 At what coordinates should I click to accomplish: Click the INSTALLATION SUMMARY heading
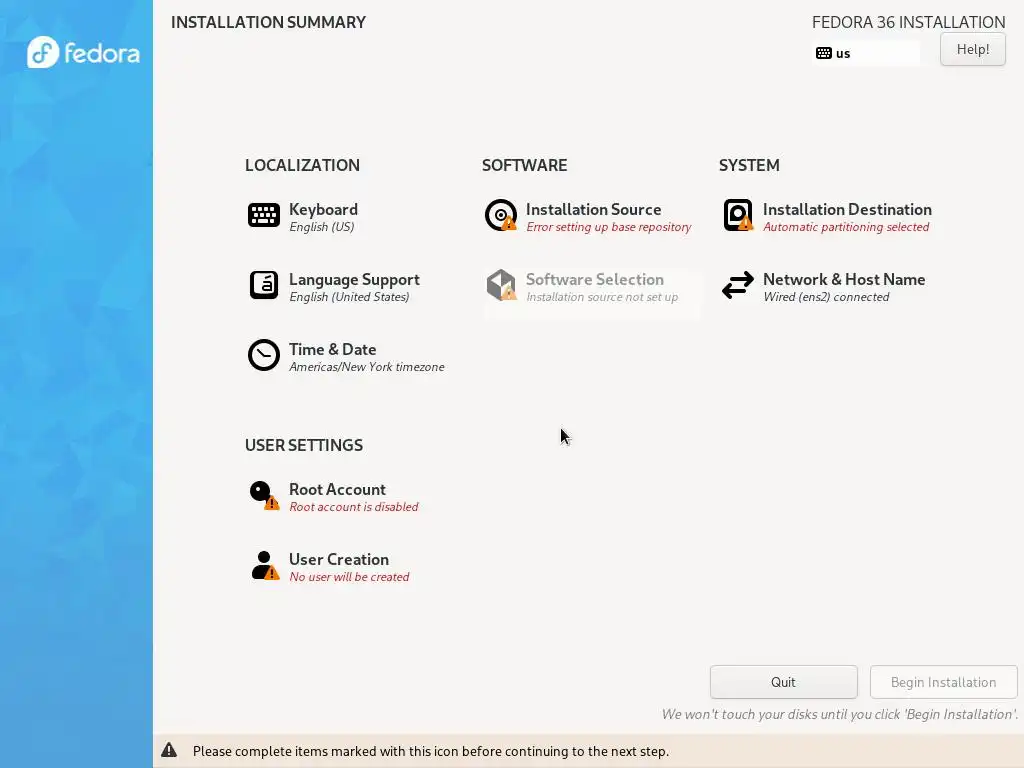point(268,22)
